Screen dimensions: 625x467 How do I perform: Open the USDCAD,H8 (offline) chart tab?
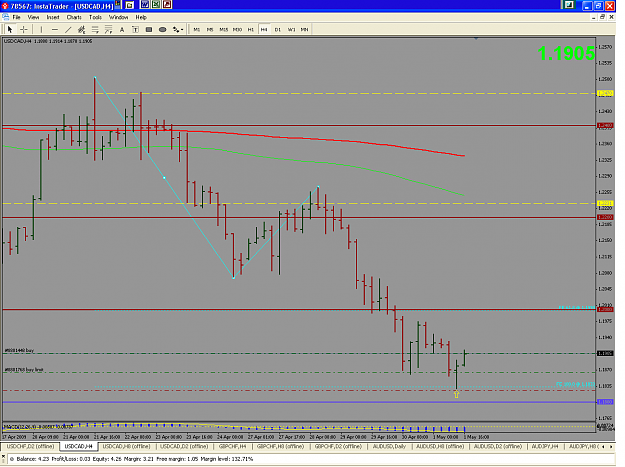point(126,446)
